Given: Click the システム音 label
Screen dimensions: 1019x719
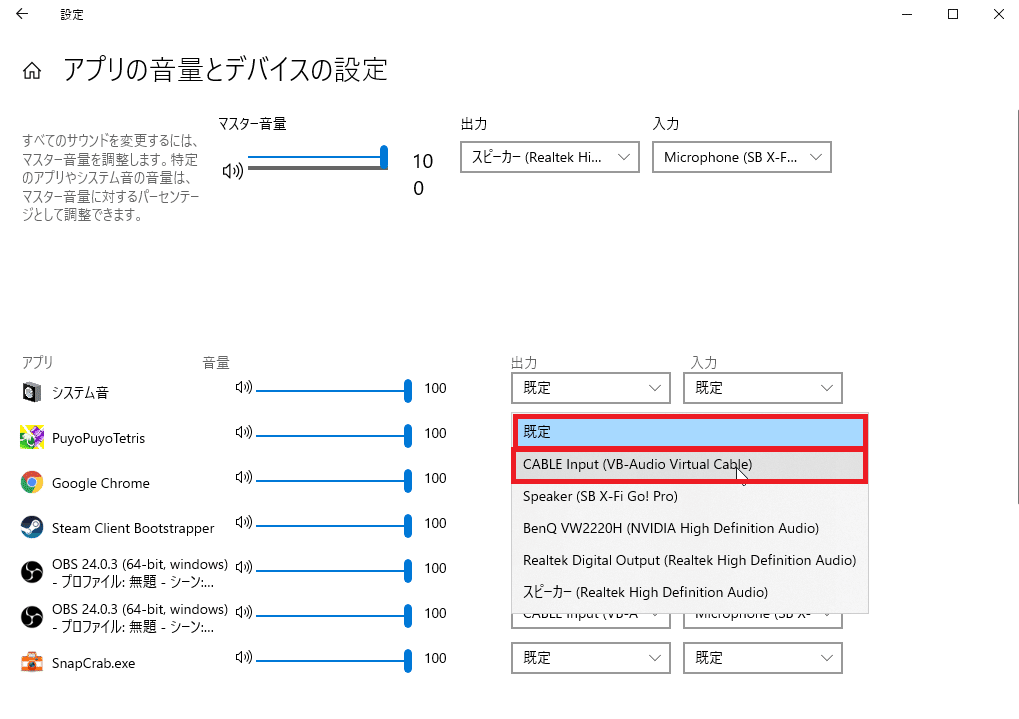Looking at the screenshot, I should [x=80, y=393].
